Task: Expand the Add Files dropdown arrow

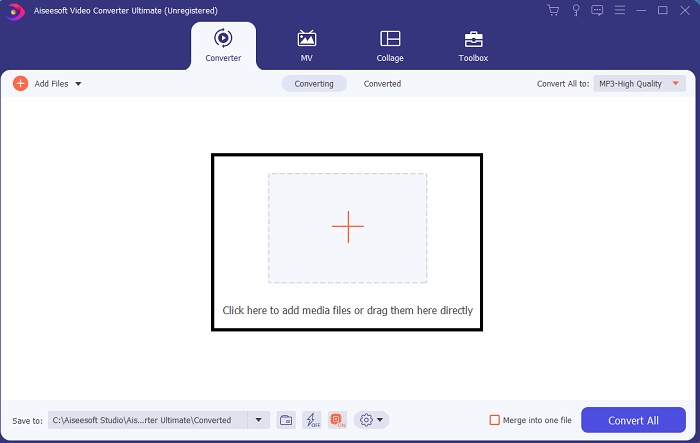Action: pyautogui.click(x=78, y=84)
